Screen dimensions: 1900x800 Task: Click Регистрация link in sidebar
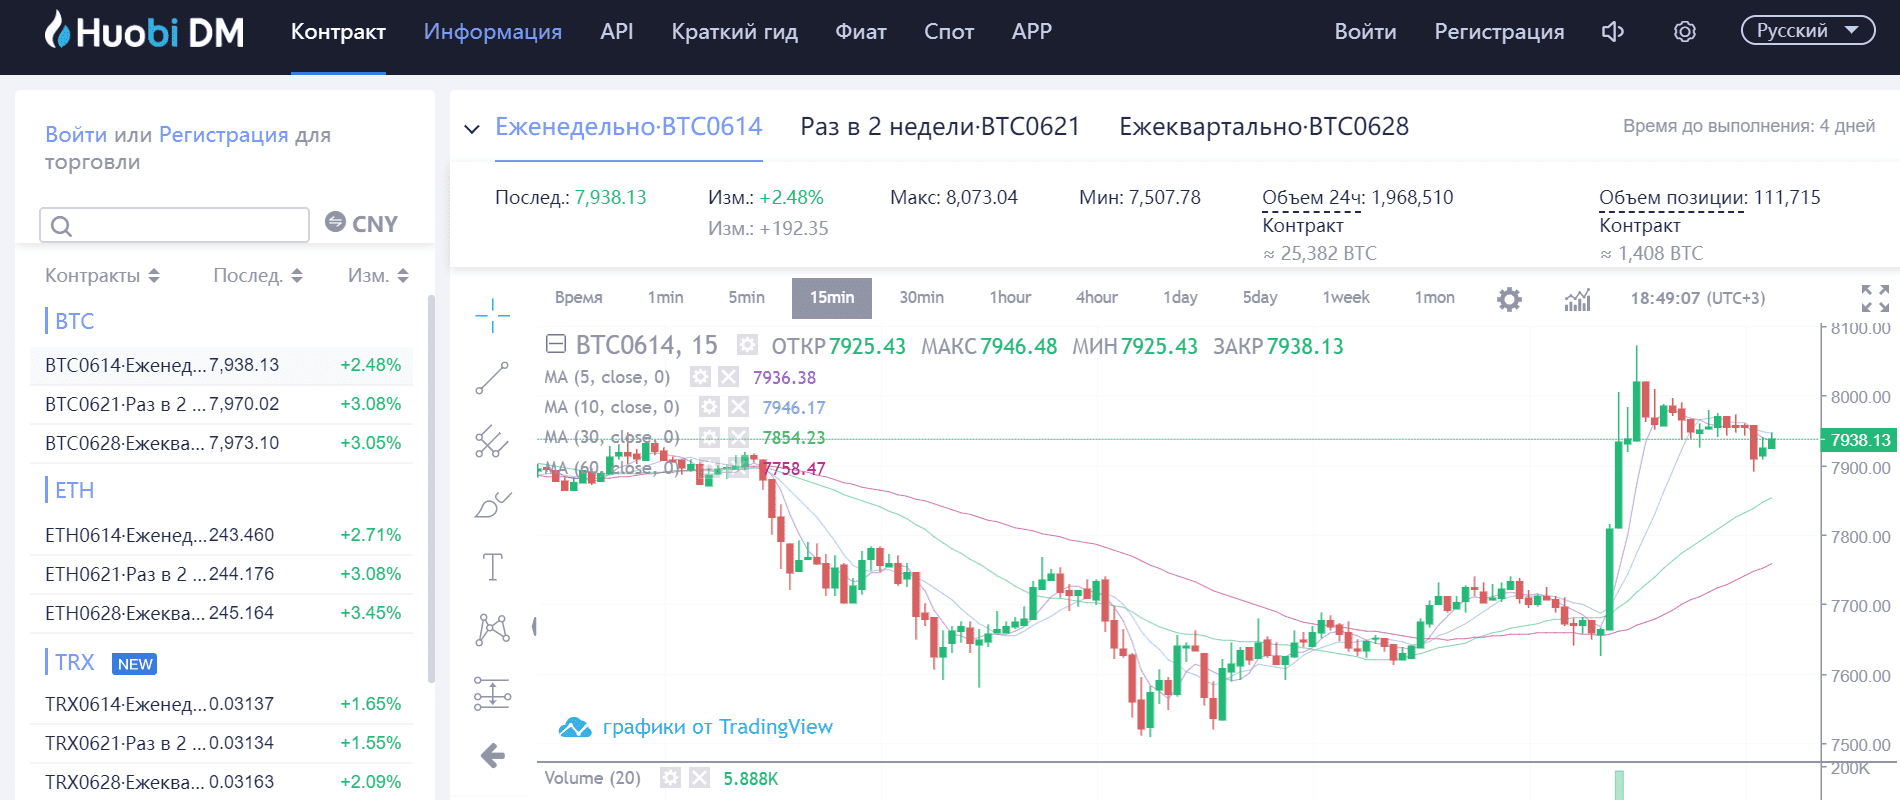point(224,135)
